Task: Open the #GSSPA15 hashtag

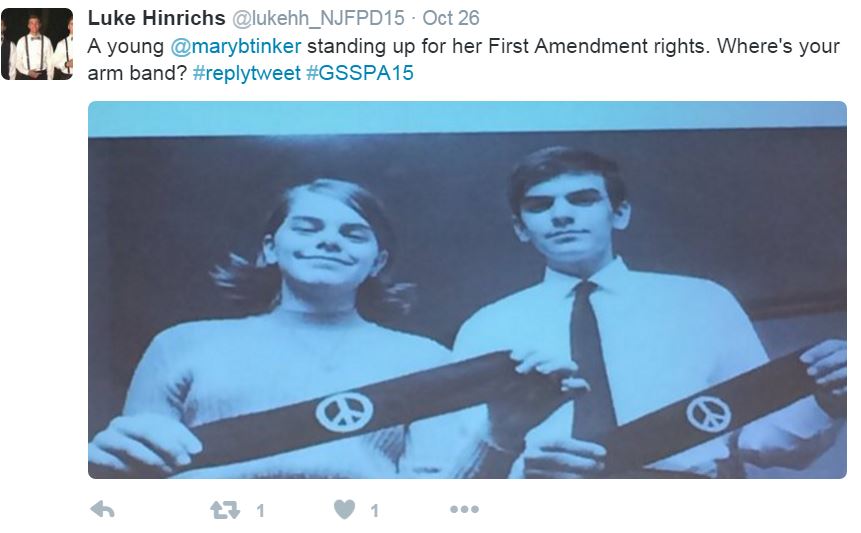Action: (360, 72)
